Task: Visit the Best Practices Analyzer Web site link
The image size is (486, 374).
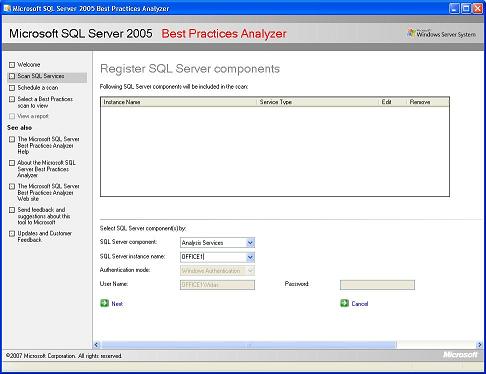Action: tap(48, 192)
